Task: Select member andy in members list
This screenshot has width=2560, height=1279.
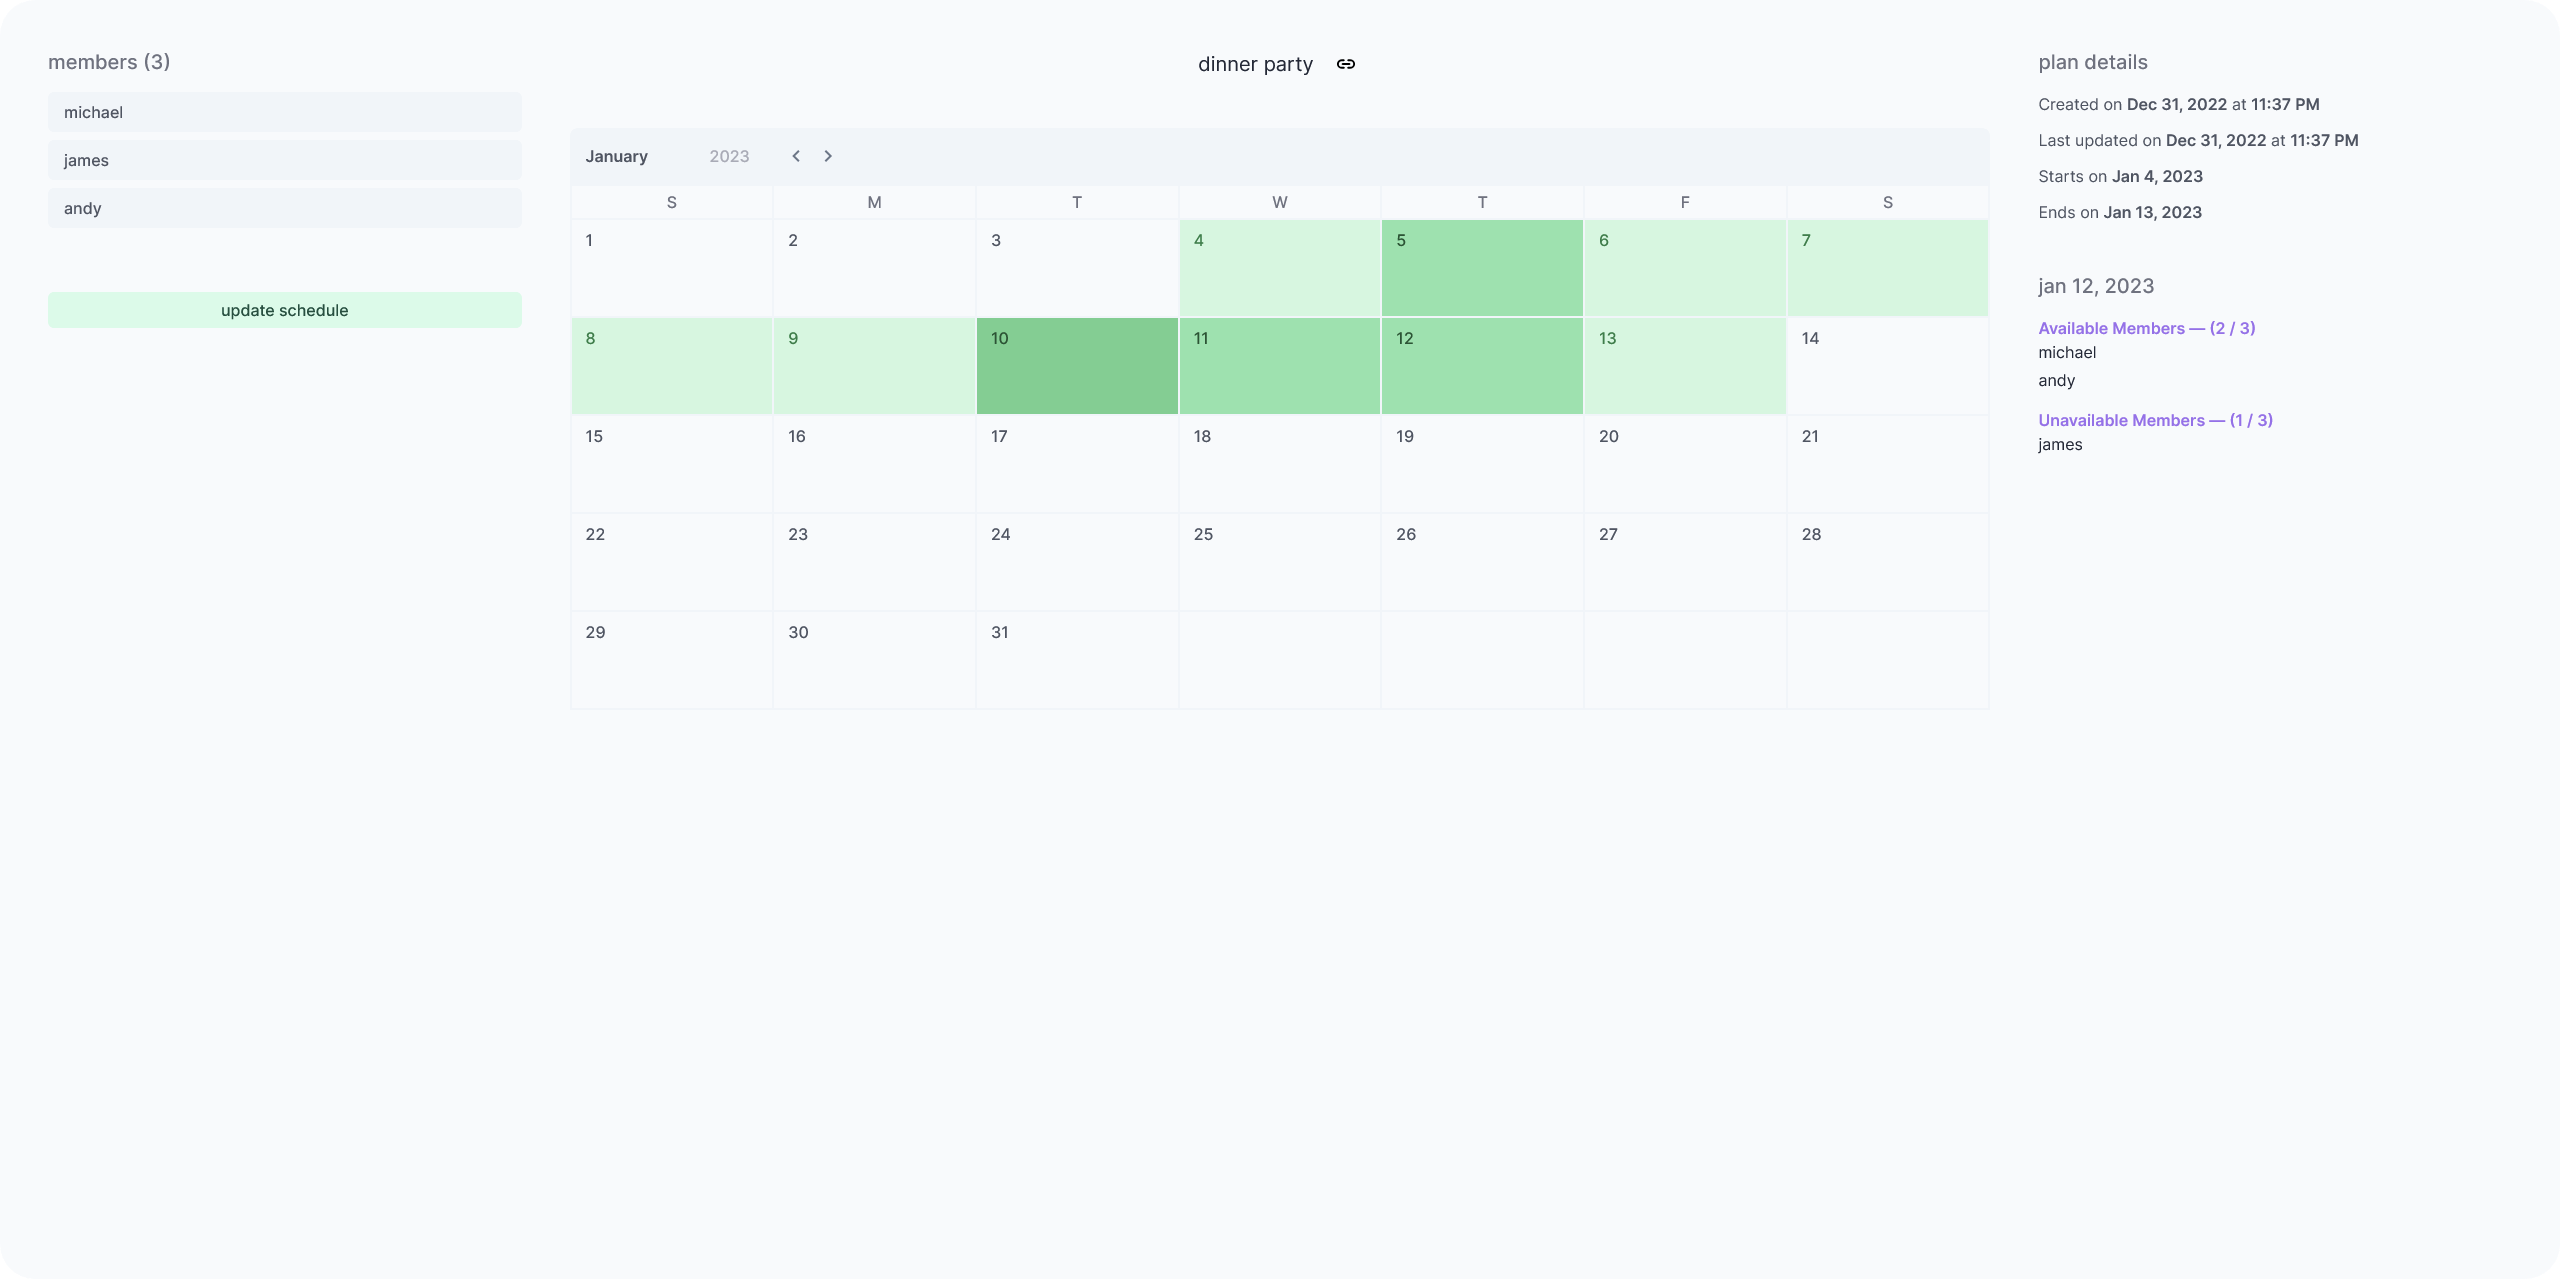Action: click(284, 208)
